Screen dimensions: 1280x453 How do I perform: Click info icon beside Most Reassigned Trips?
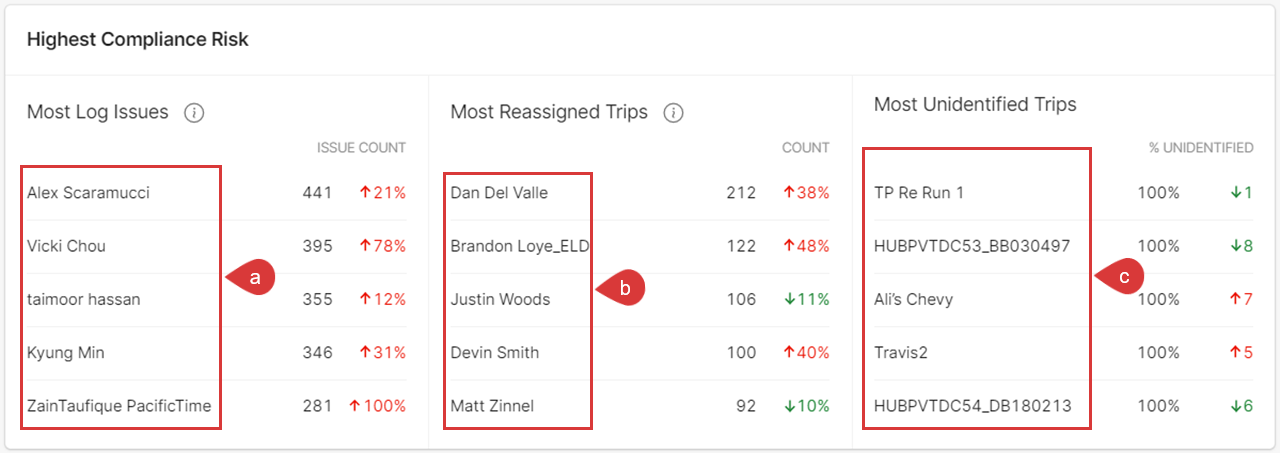pos(674,113)
